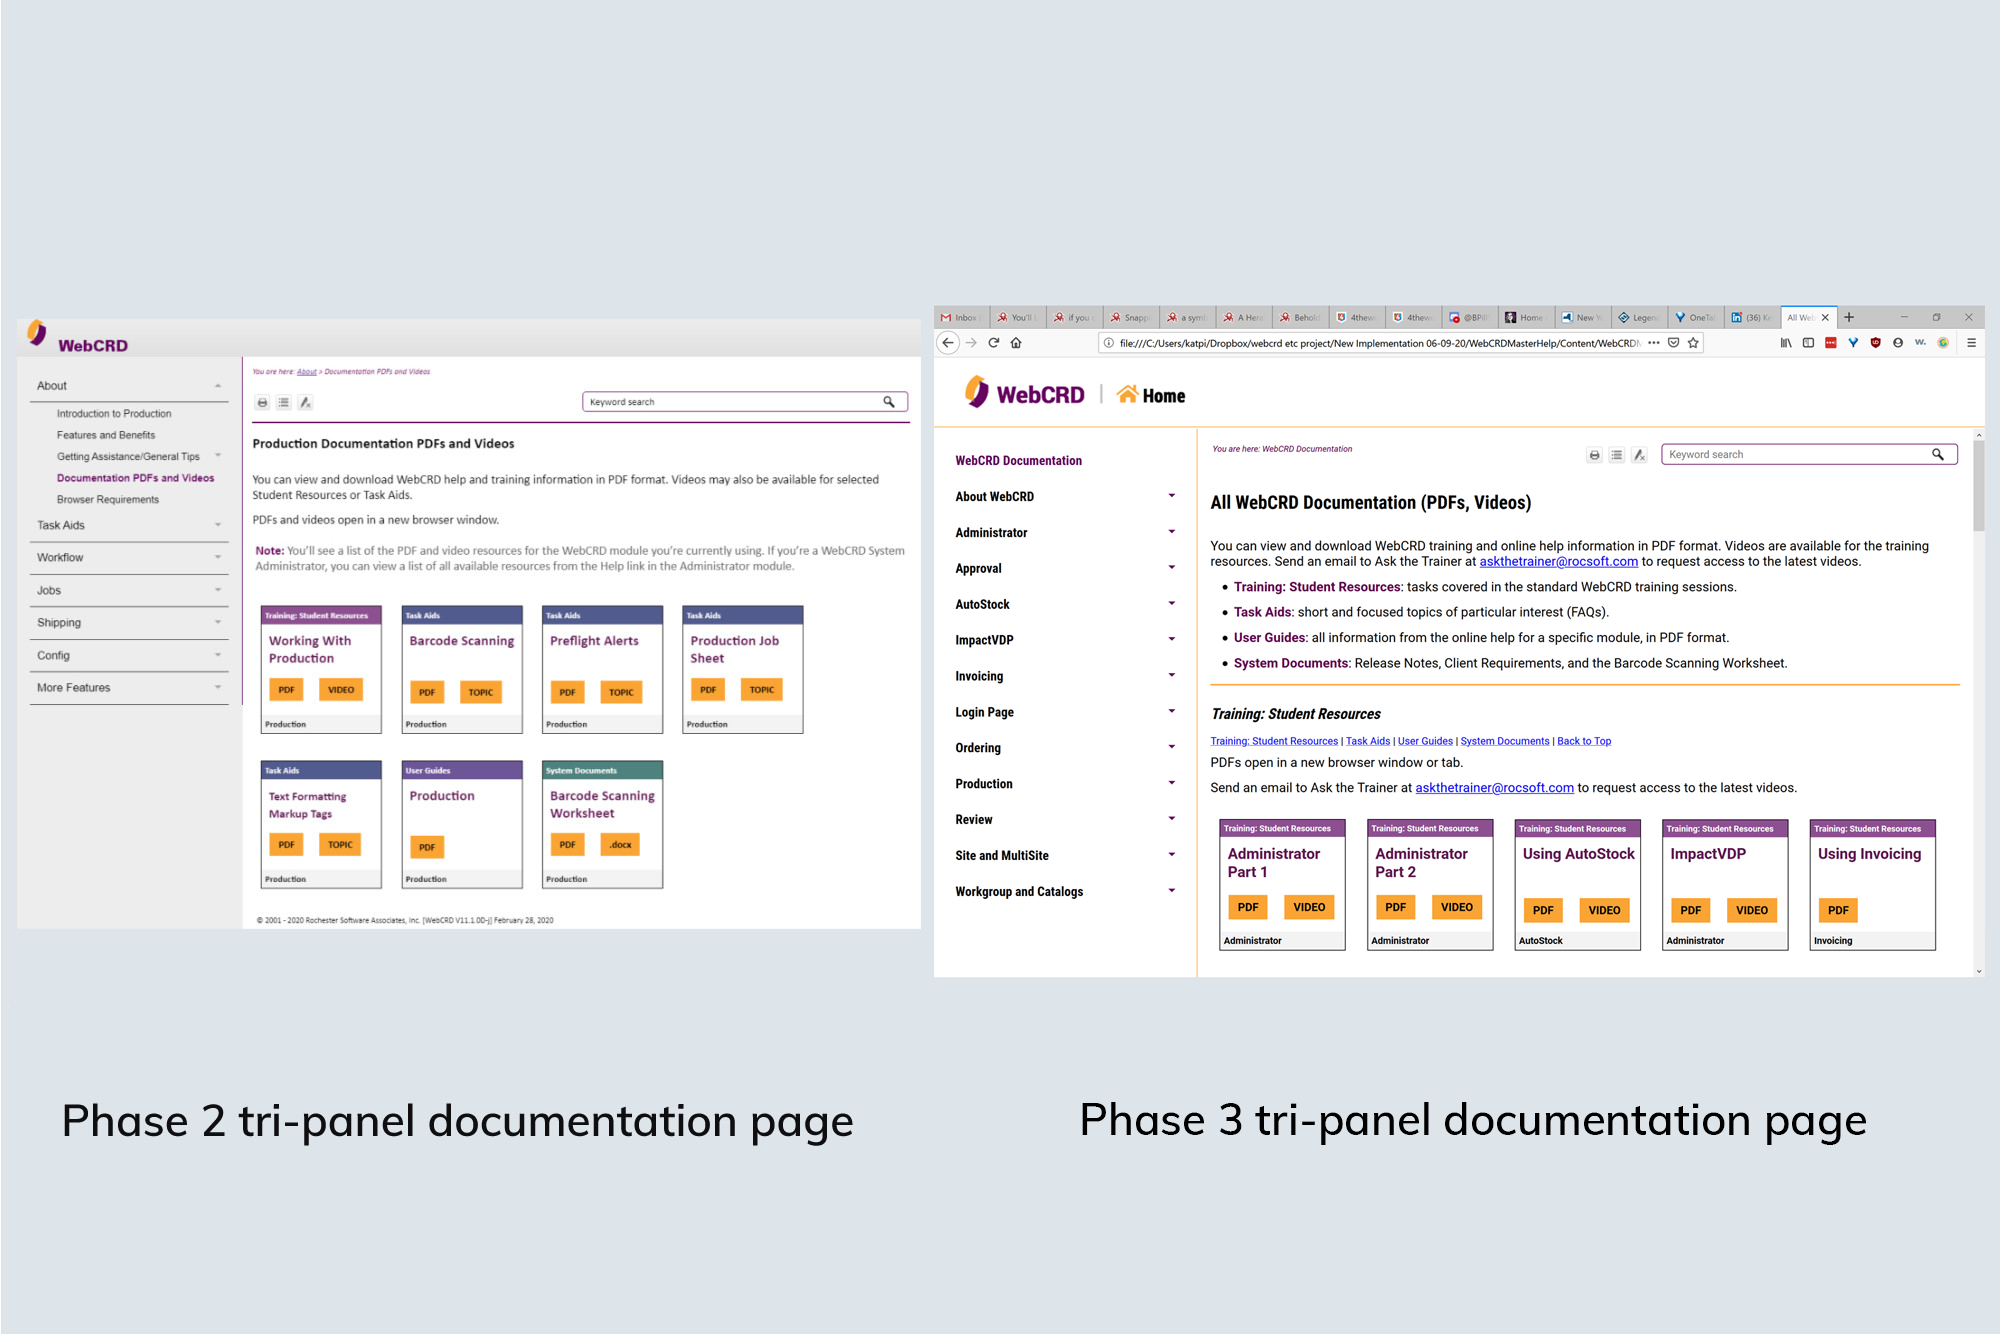Click the browser Back arrow button
This screenshot has height=1334, width=2000.
point(948,343)
